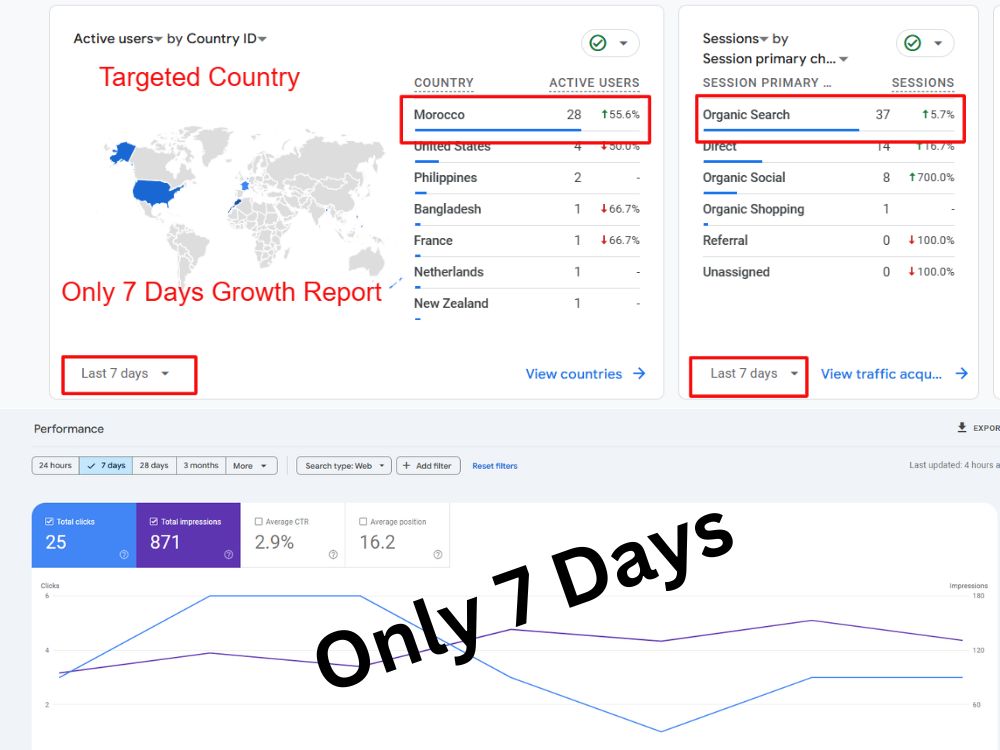The image size is (1000, 750).
Task: Select the Organic Shopping channel row
Action: pyautogui.click(x=828, y=209)
